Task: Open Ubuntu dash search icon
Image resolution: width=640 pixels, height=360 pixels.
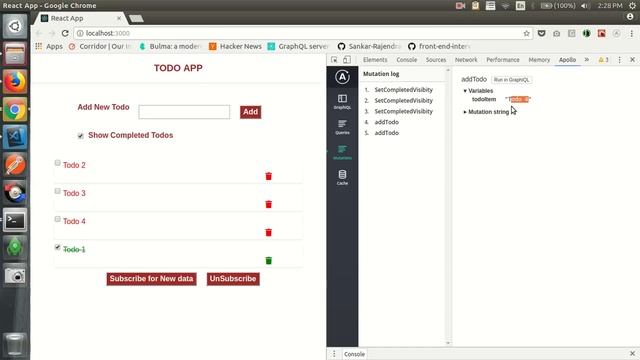Action: coord(15,26)
